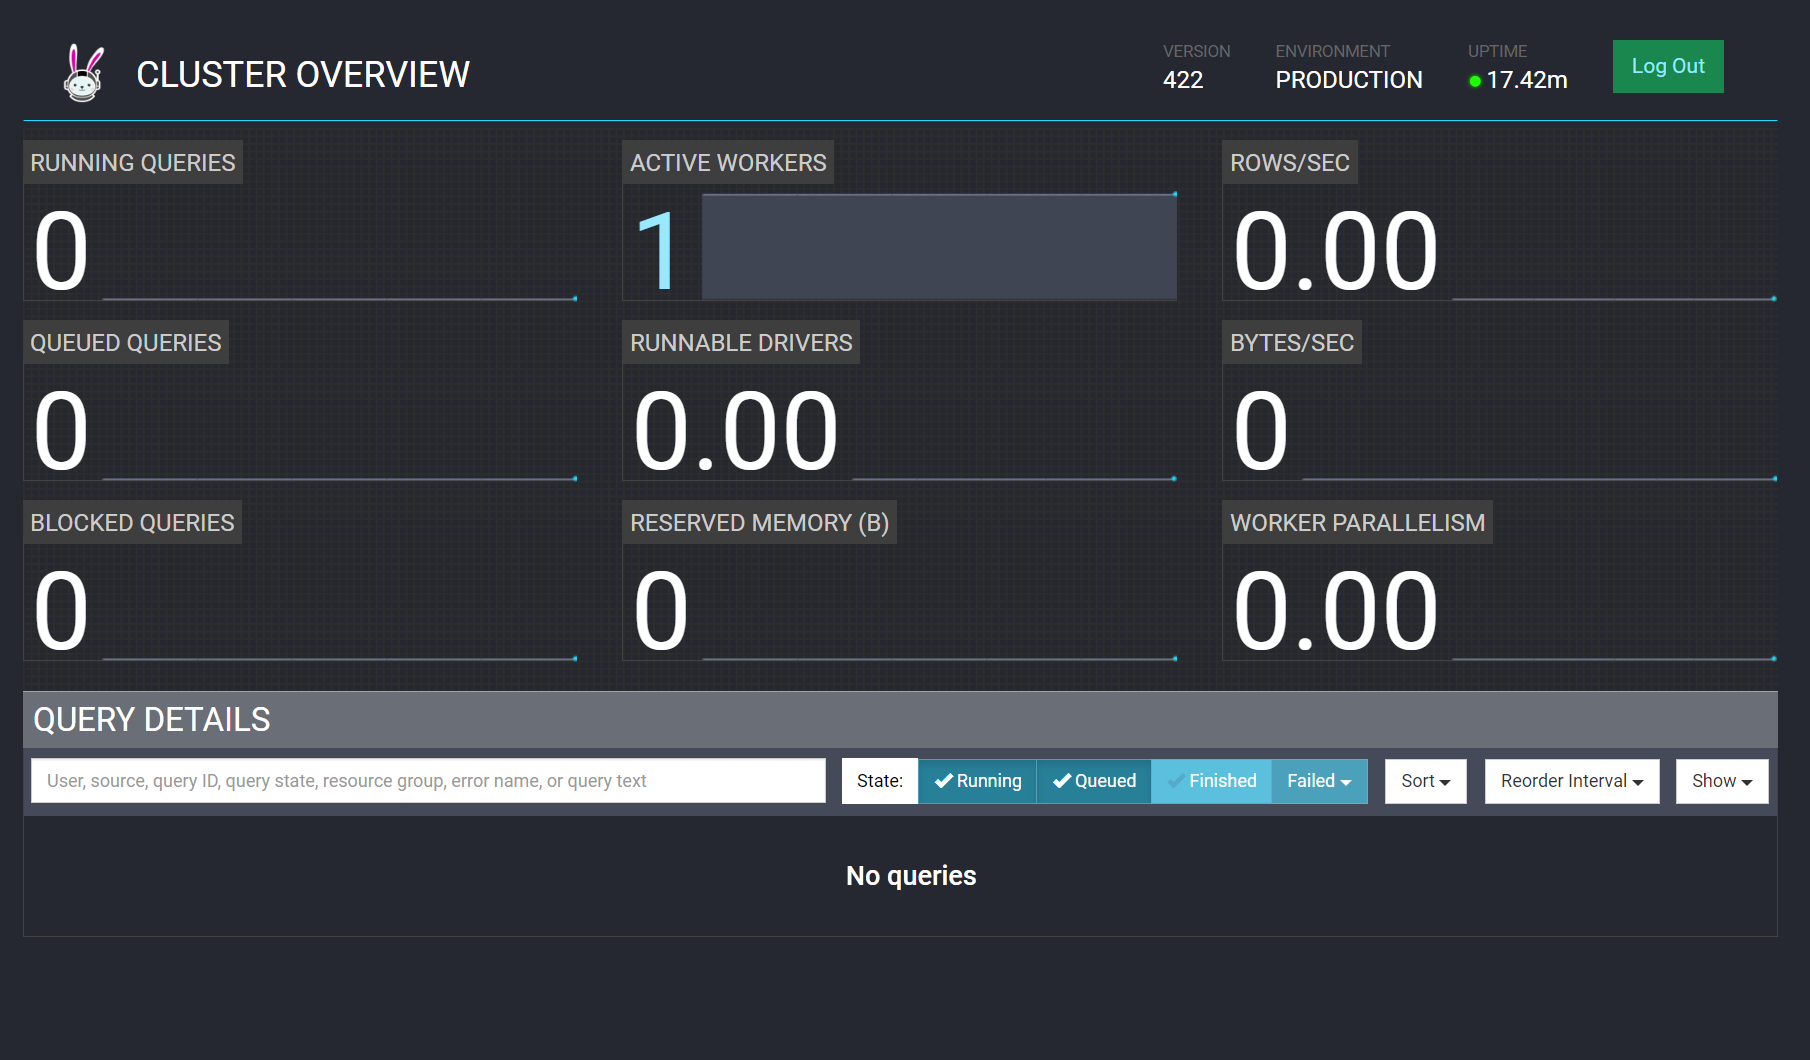This screenshot has height=1060, width=1810.
Task: Enable the Finished state filter
Action: click(x=1211, y=781)
